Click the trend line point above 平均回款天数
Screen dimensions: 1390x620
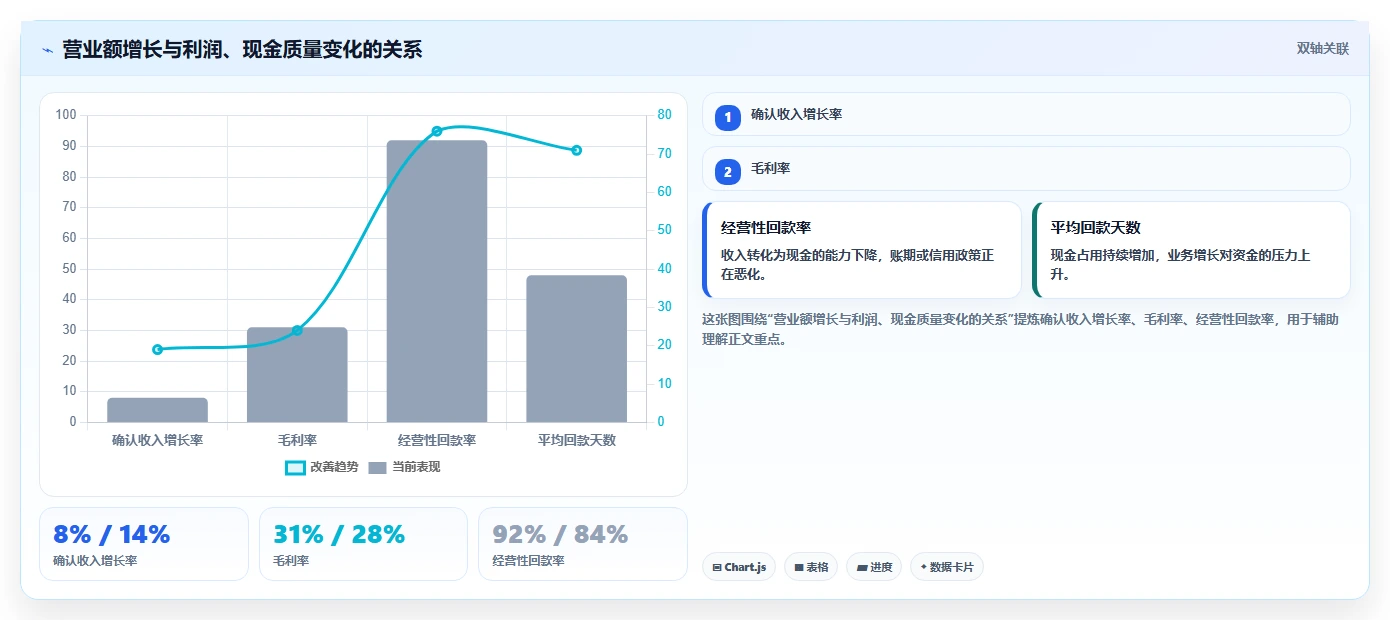[x=577, y=150]
